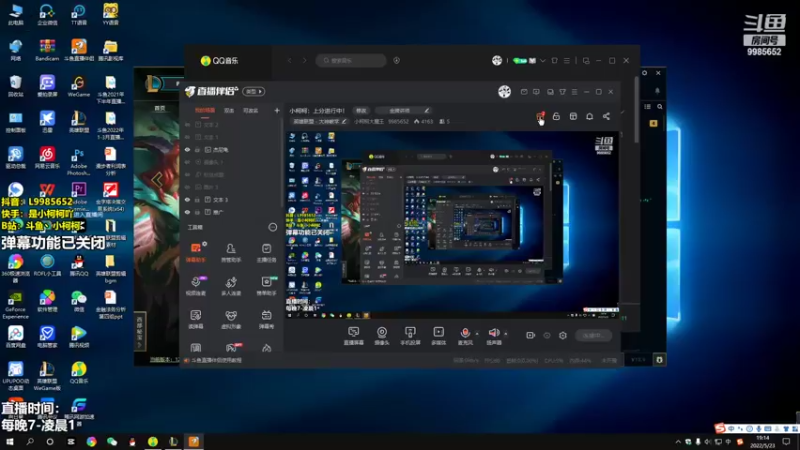Expand the speaker options arrow
Viewport: 800px width, 450px height.
tap(506, 334)
